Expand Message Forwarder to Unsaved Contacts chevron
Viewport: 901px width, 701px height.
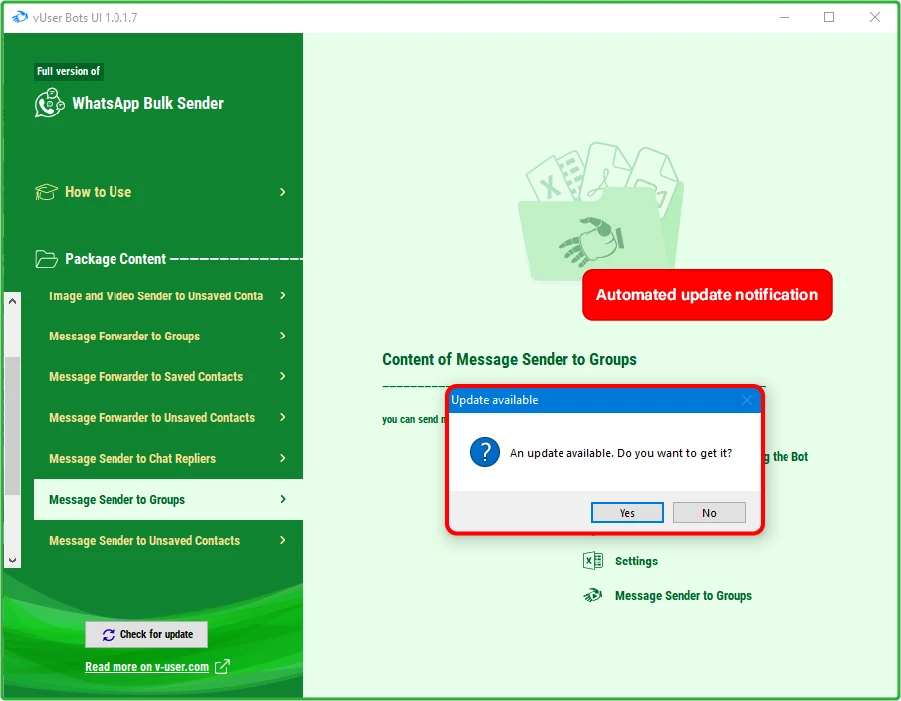pos(283,417)
